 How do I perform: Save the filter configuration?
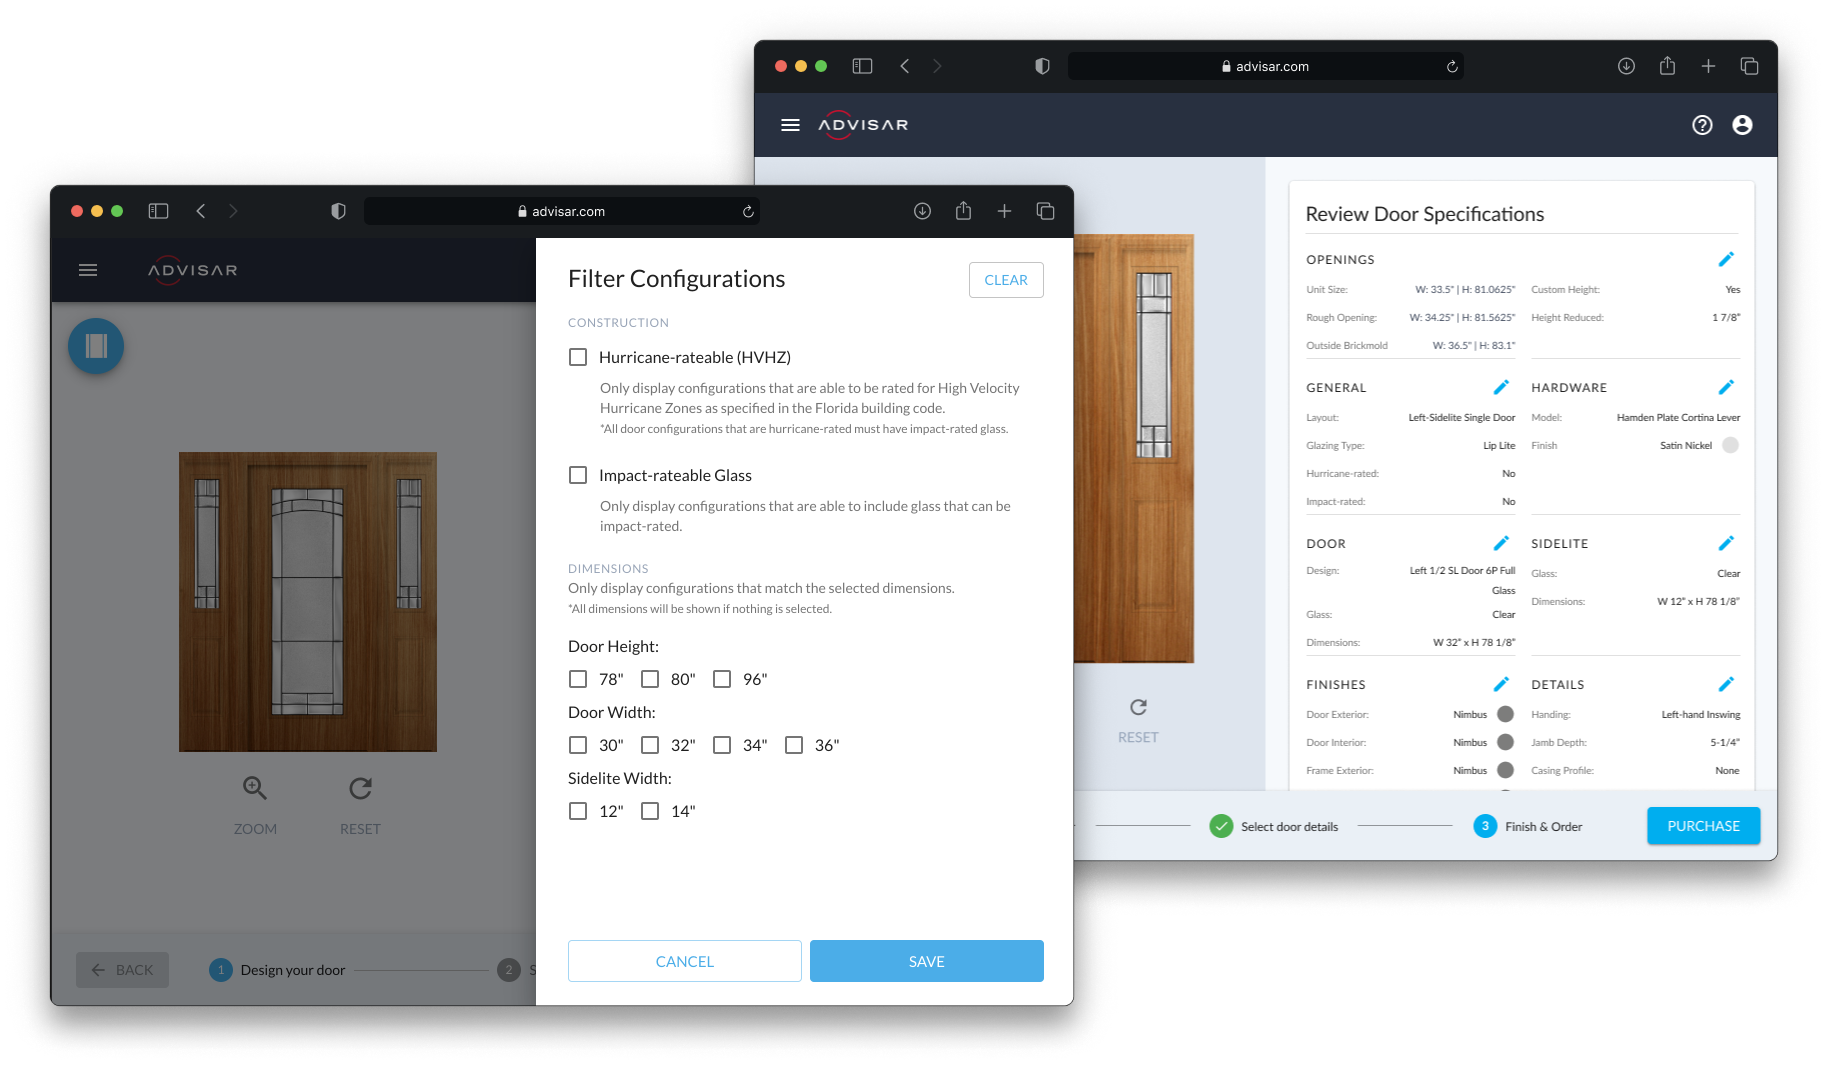click(x=926, y=961)
